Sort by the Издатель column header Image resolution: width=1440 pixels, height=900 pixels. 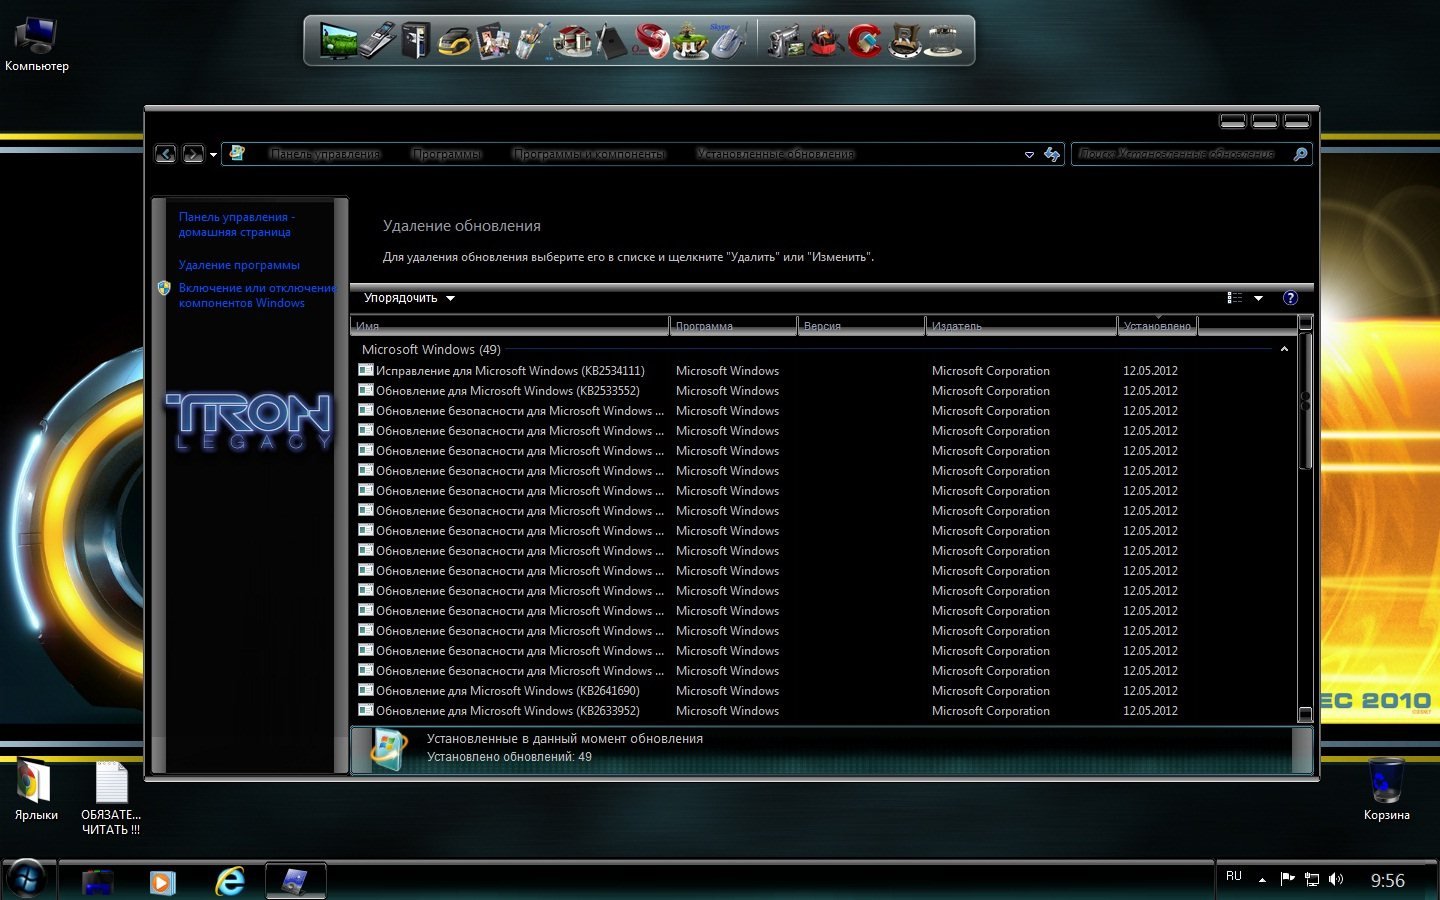pyautogui.click(x=1021, y=326)
